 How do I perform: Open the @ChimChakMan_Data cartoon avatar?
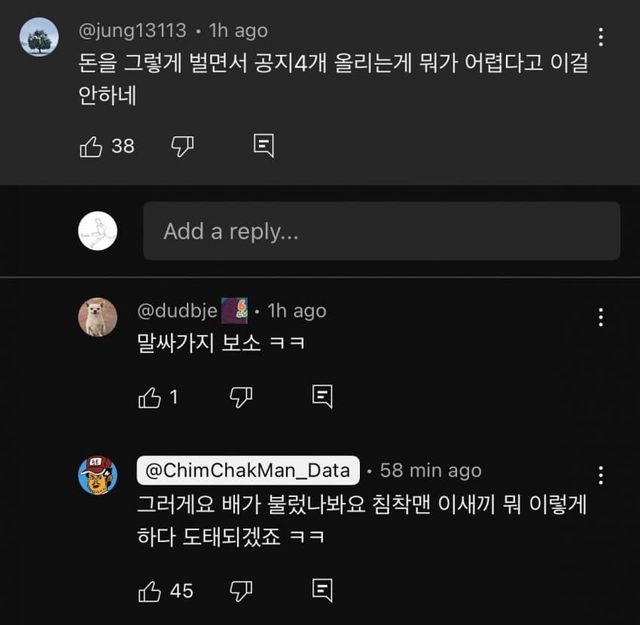(x=98, y=473)
